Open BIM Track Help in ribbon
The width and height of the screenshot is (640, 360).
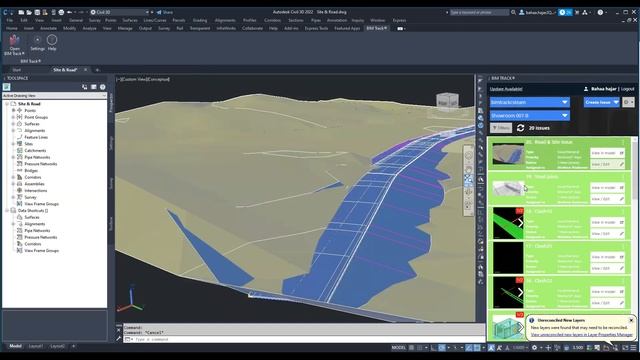[52, 43]
